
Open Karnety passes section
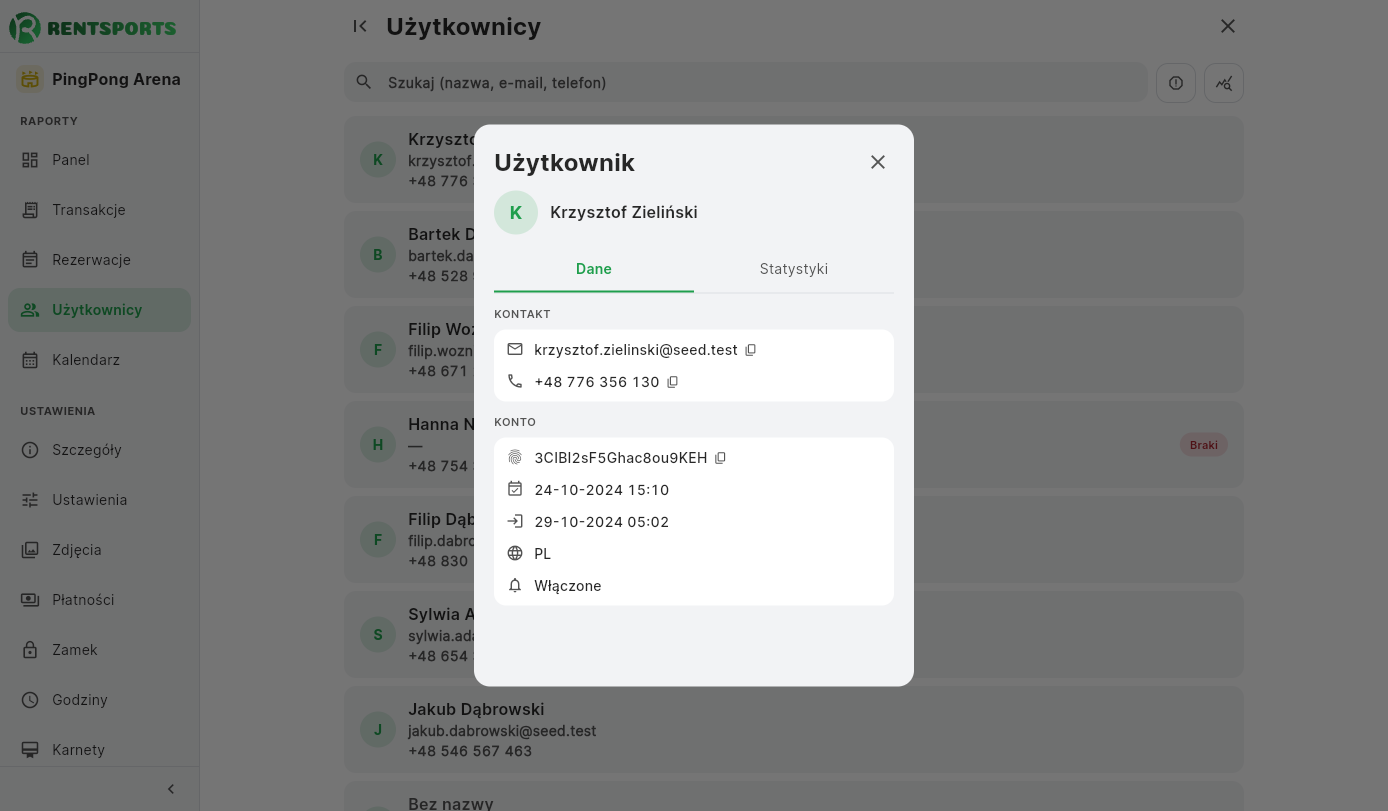99,750
